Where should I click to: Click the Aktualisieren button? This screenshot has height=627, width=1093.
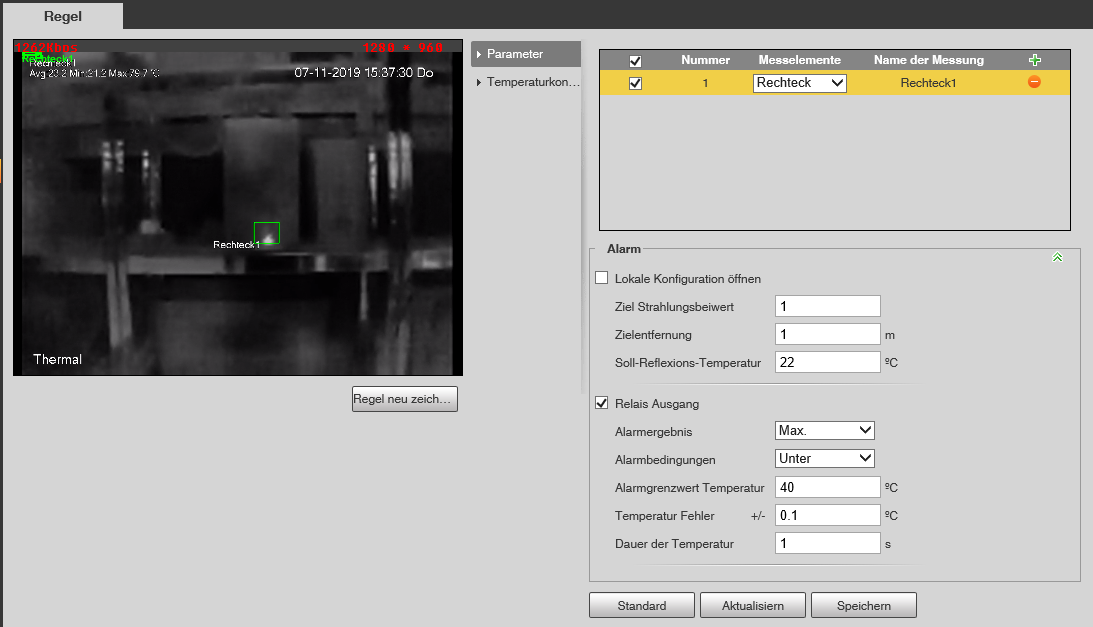pyautogui.click(x=752, y=605)
